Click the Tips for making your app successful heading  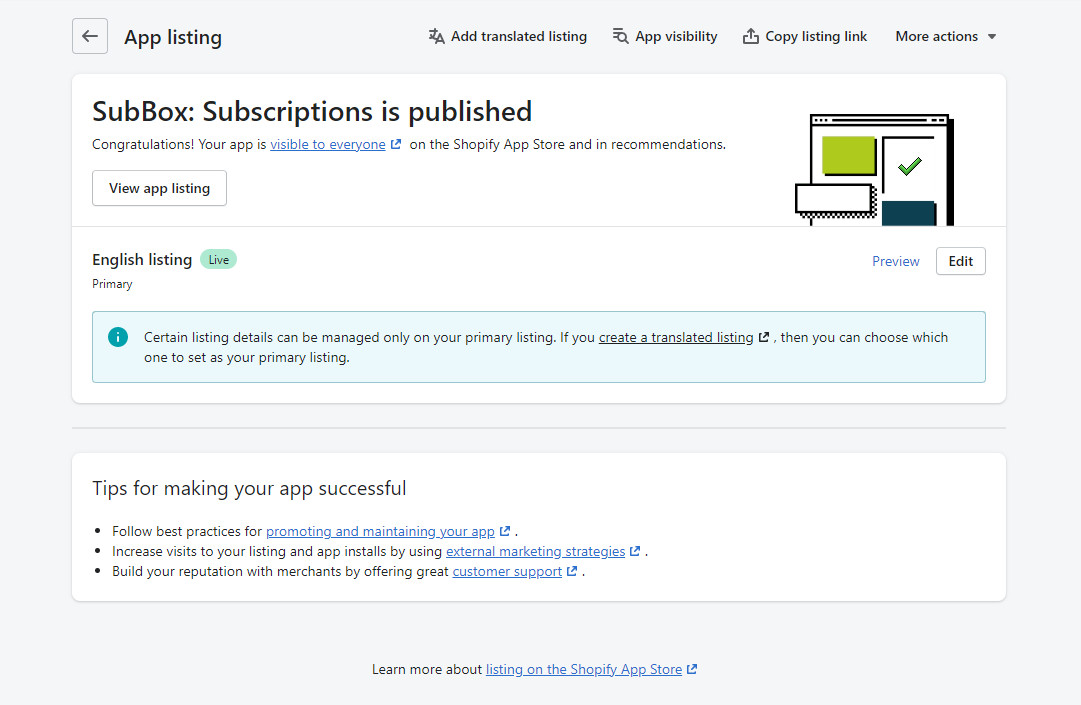coord(250,489)
